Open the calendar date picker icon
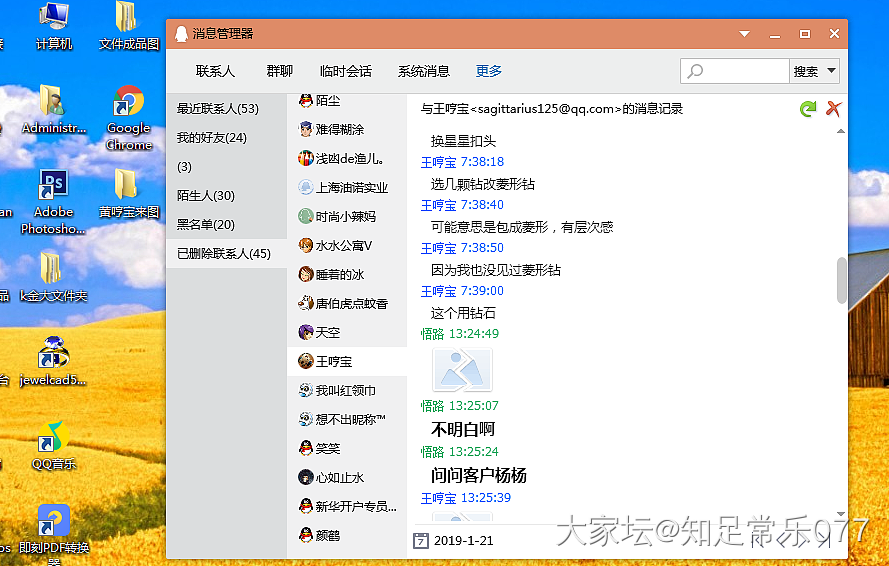The height and width of the screenshot is (566, 889). point(421,541)
